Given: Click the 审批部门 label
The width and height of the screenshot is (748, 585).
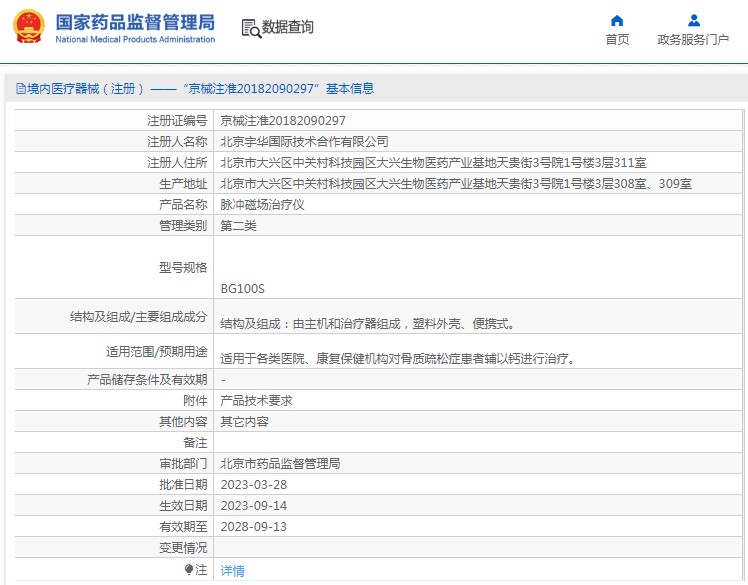Looking at the screenshot, I should click(x=183, y=463).
